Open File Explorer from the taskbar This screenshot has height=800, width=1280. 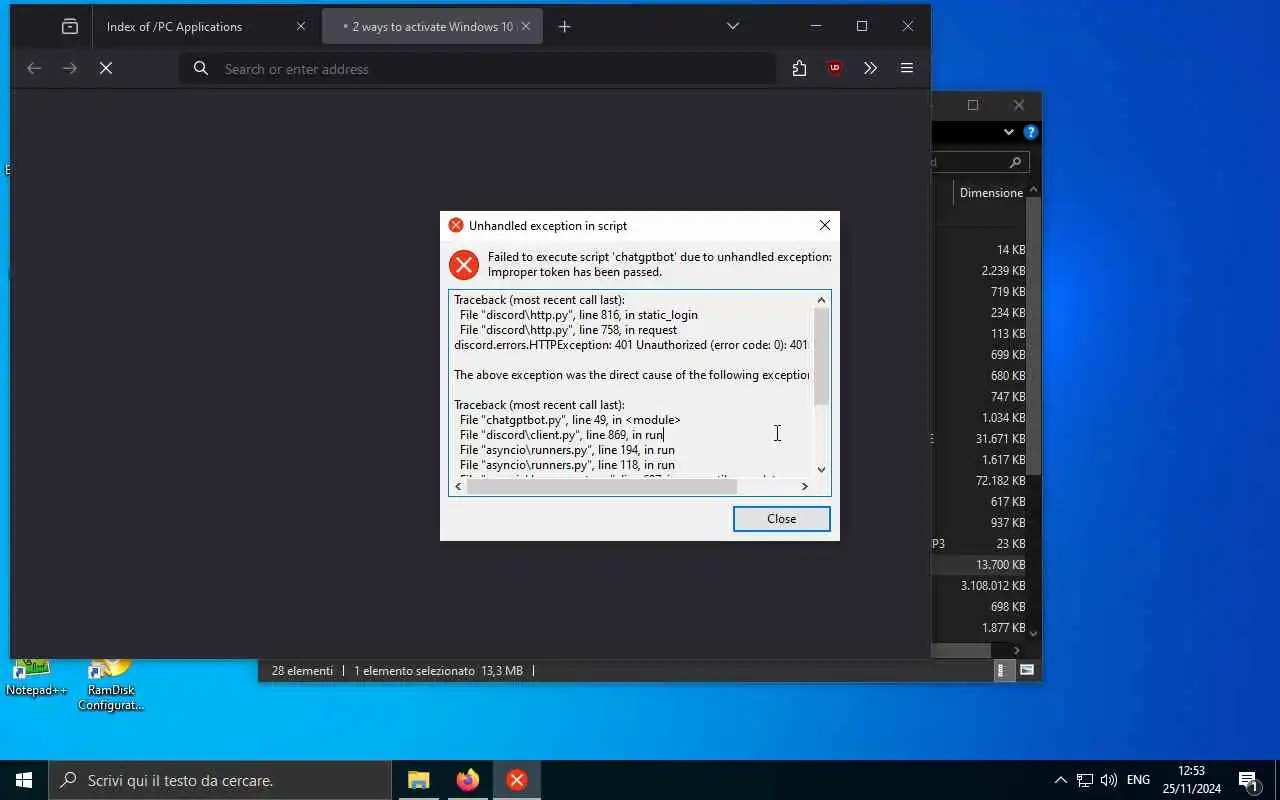[x=418, y=780]
